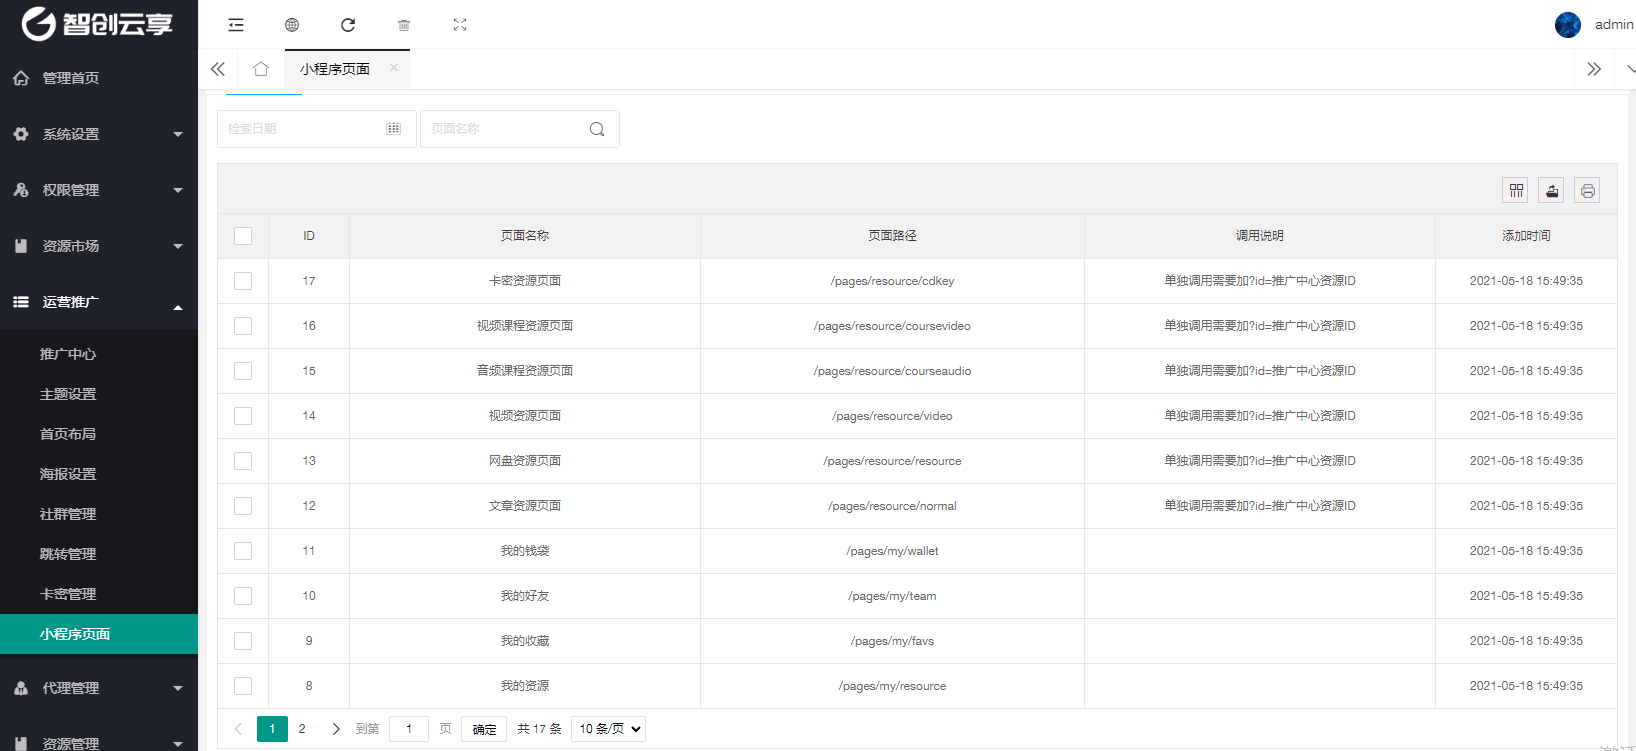
Task: Check the 我的收藏 row
Action: pyautogui.click(x=243, y=641)
